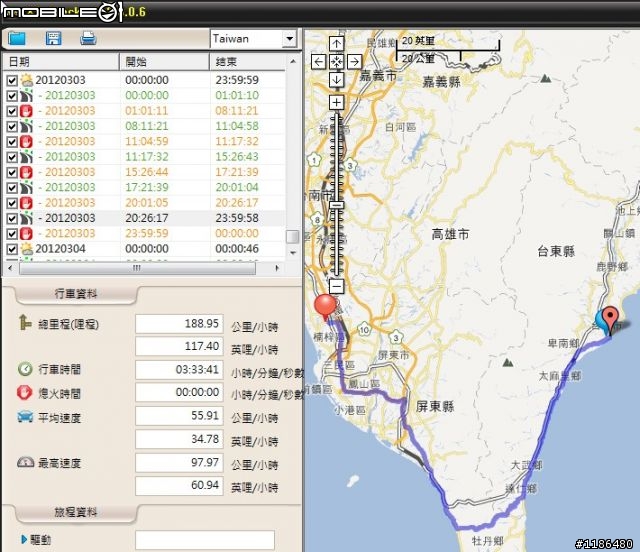Zoom out the map with minus button
Image resolution: width=640 pixels, height=552 pixels.
336,287
